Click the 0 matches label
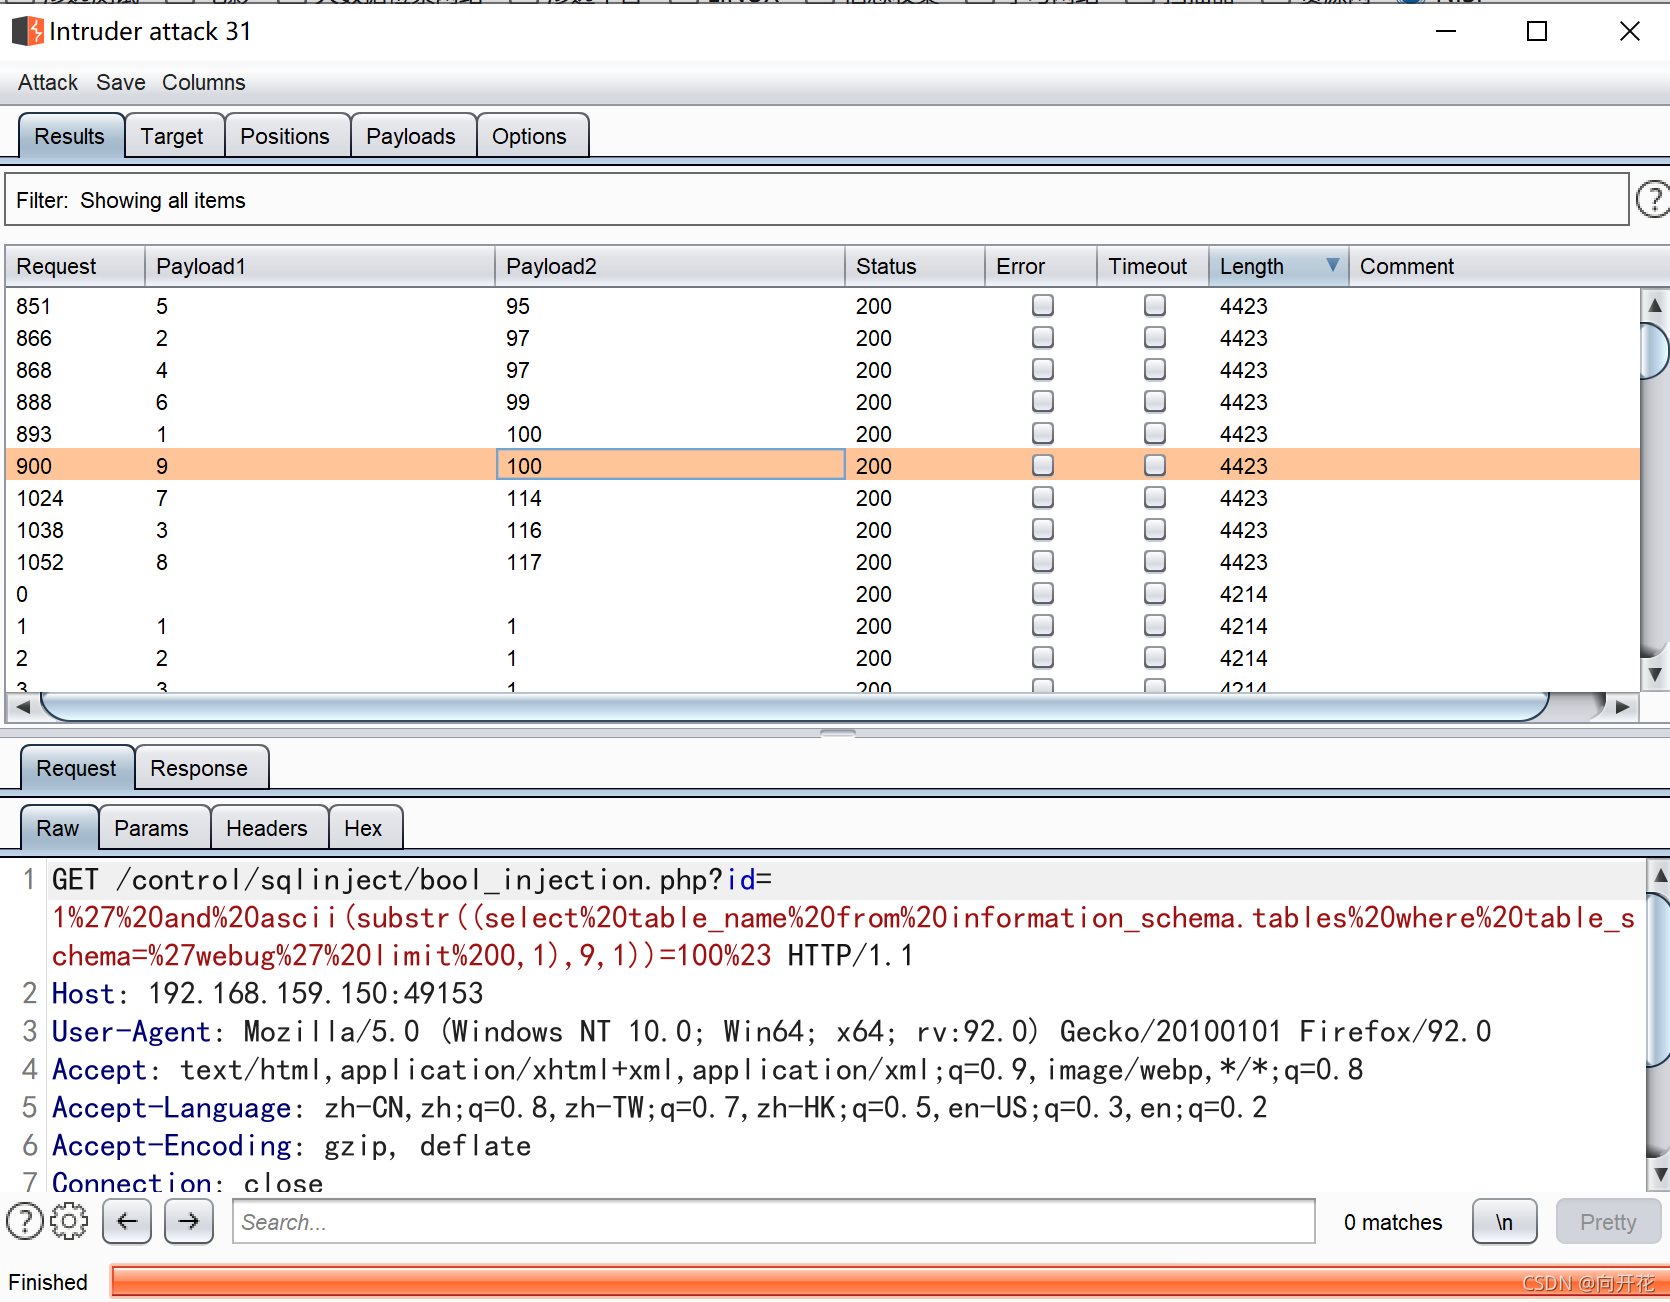The height and width of the screenshot is (1302, 1670). pos(1392,1222)
